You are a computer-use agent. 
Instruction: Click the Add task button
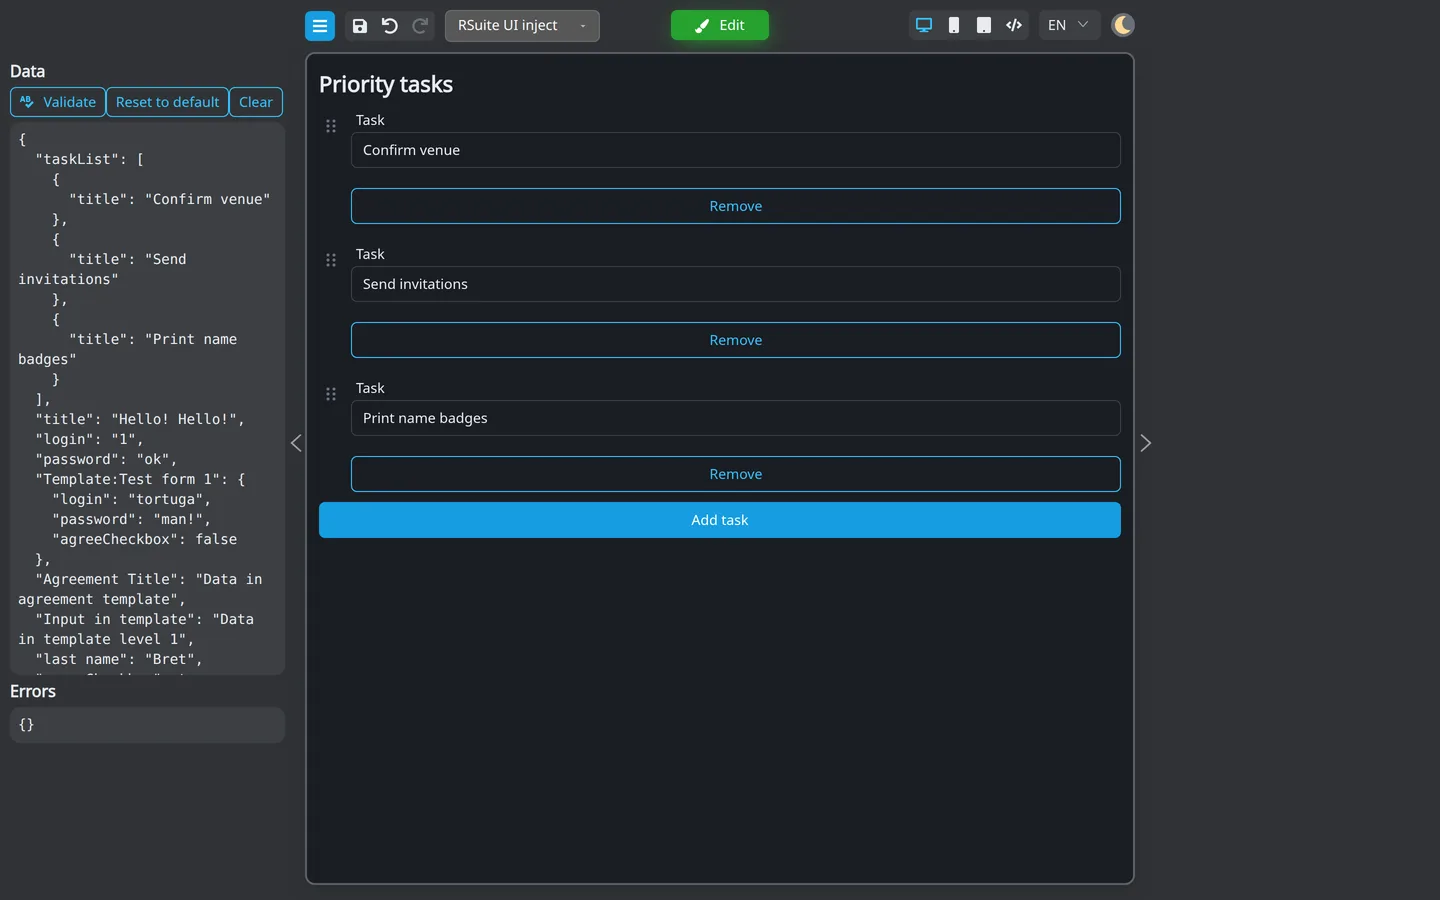click(720, 520)
